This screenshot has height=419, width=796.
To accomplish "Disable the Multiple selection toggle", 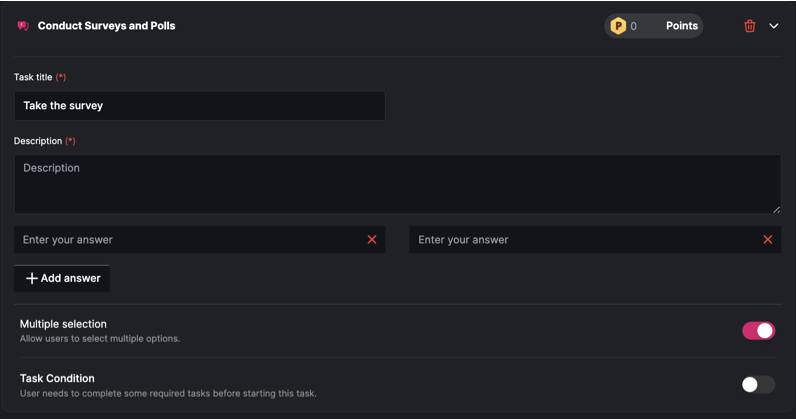I will (x=758, y=331).
